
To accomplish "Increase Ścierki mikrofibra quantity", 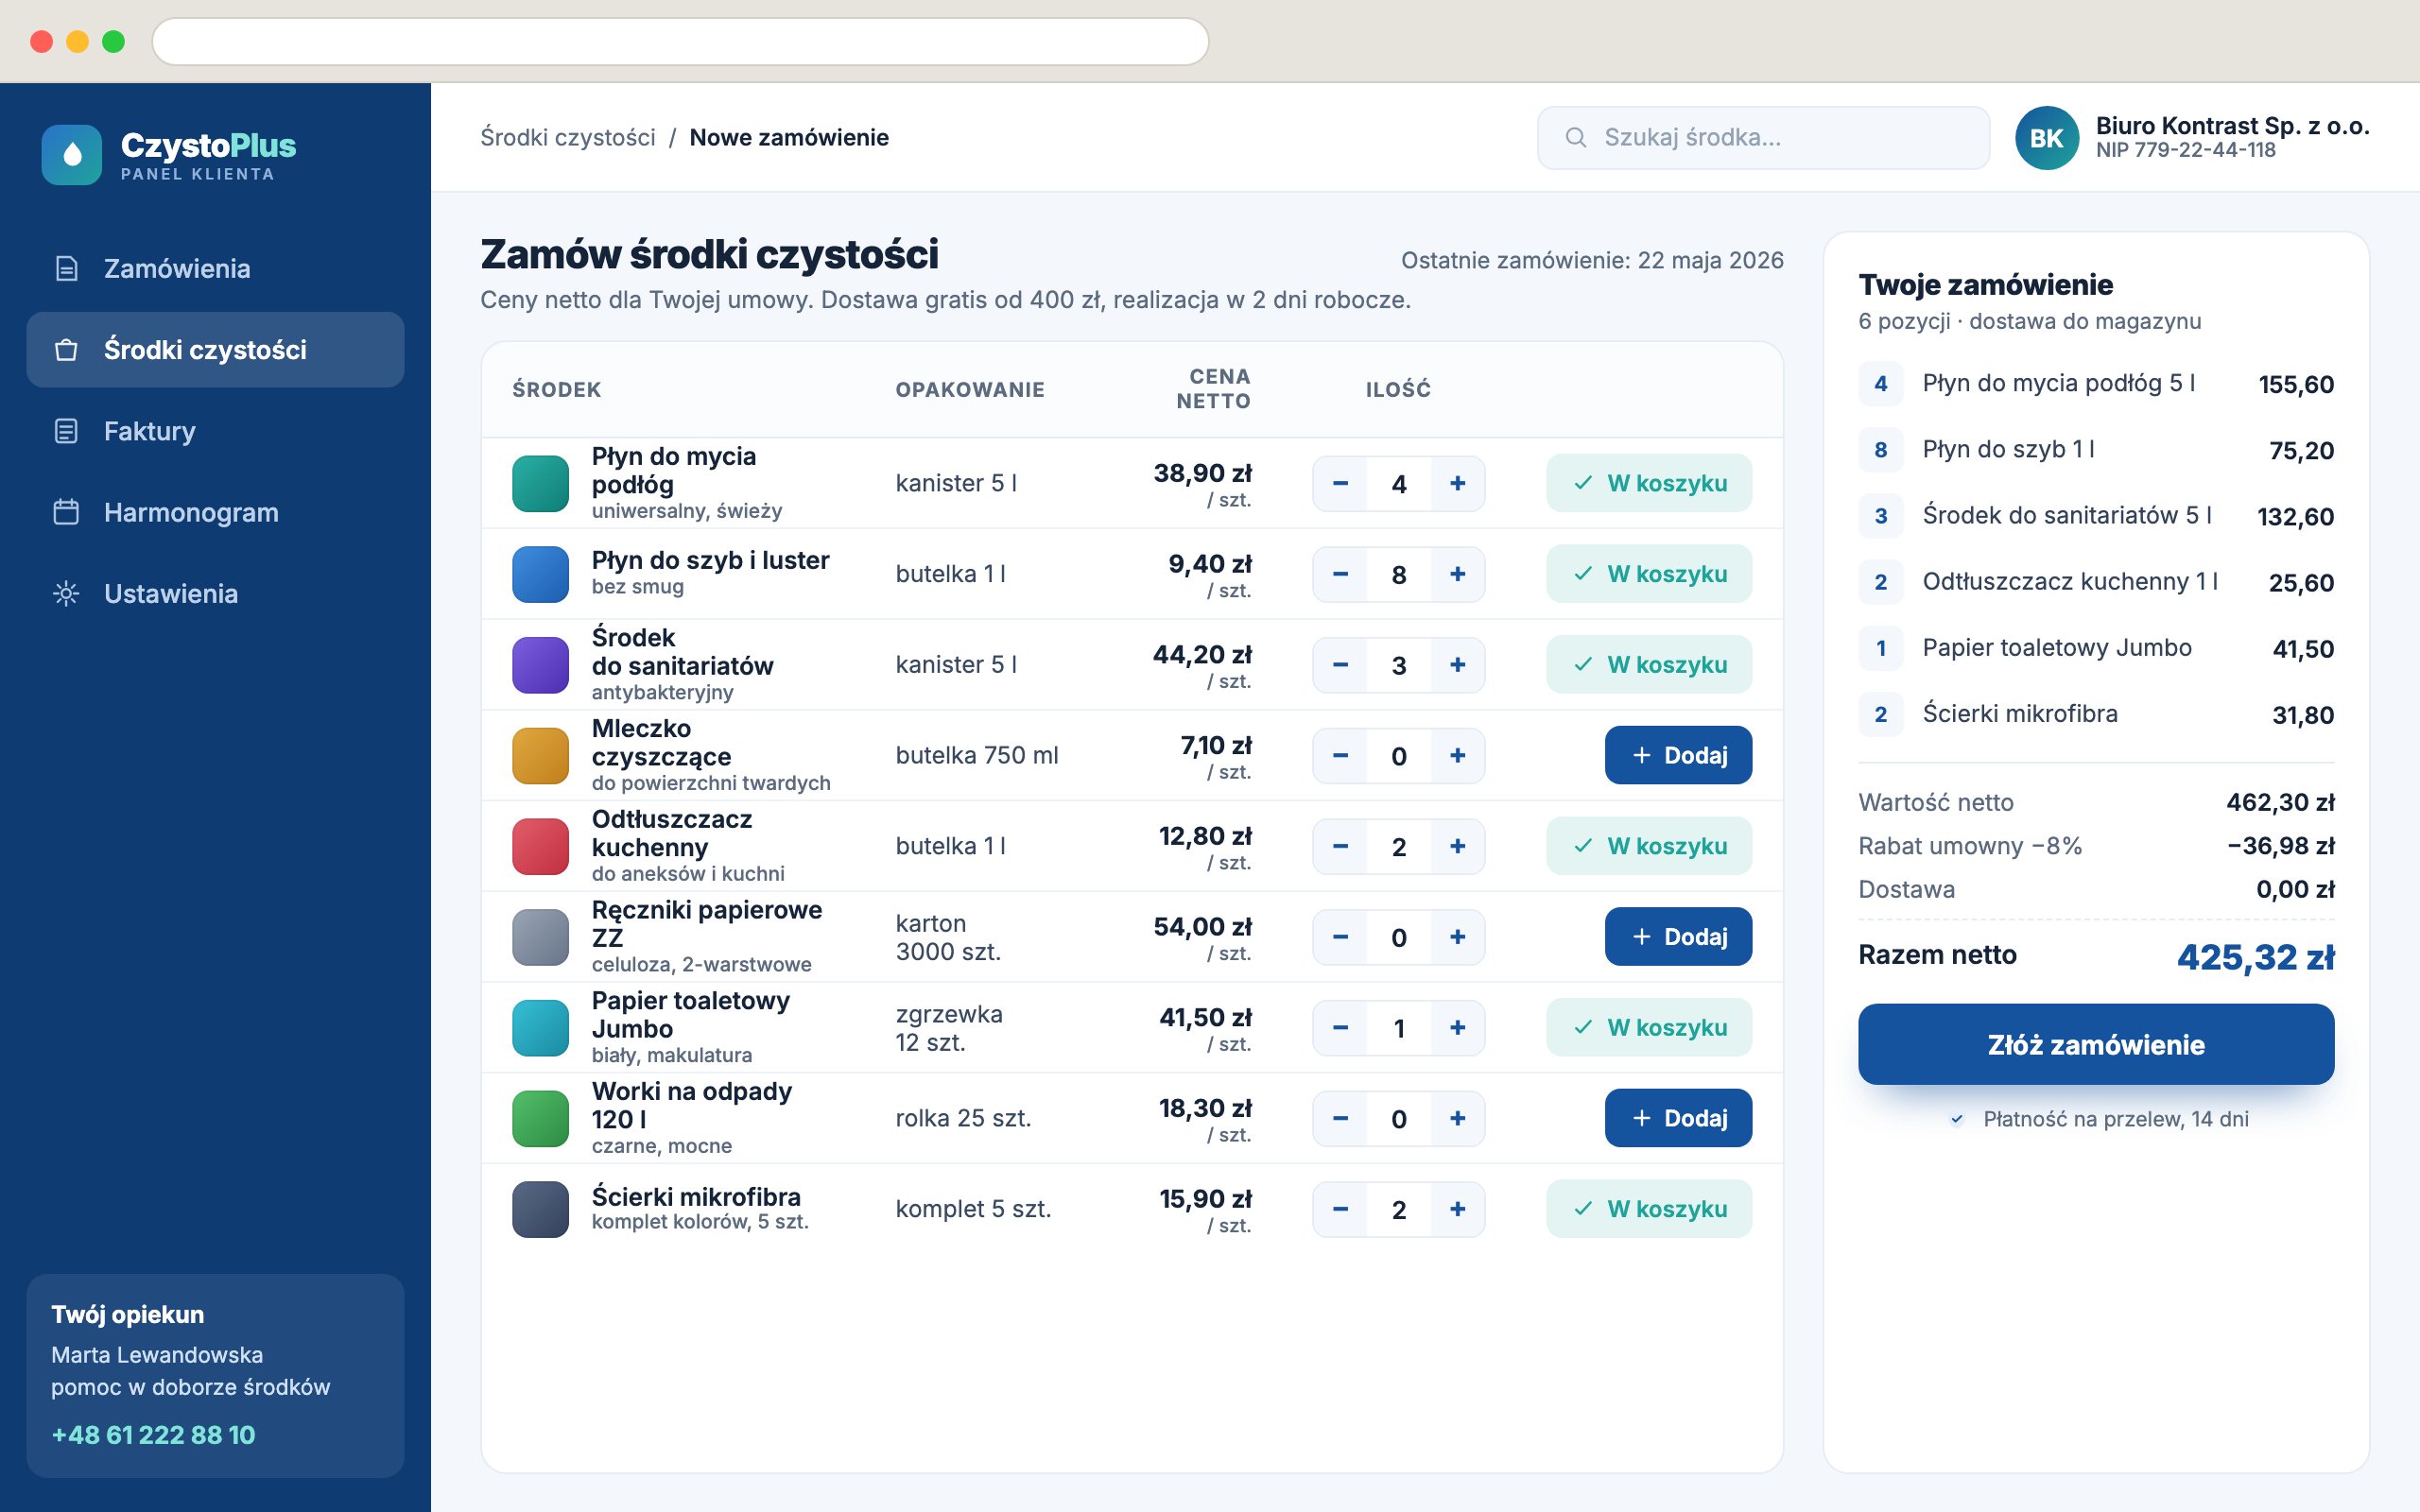I will tap(1458, 1209).
